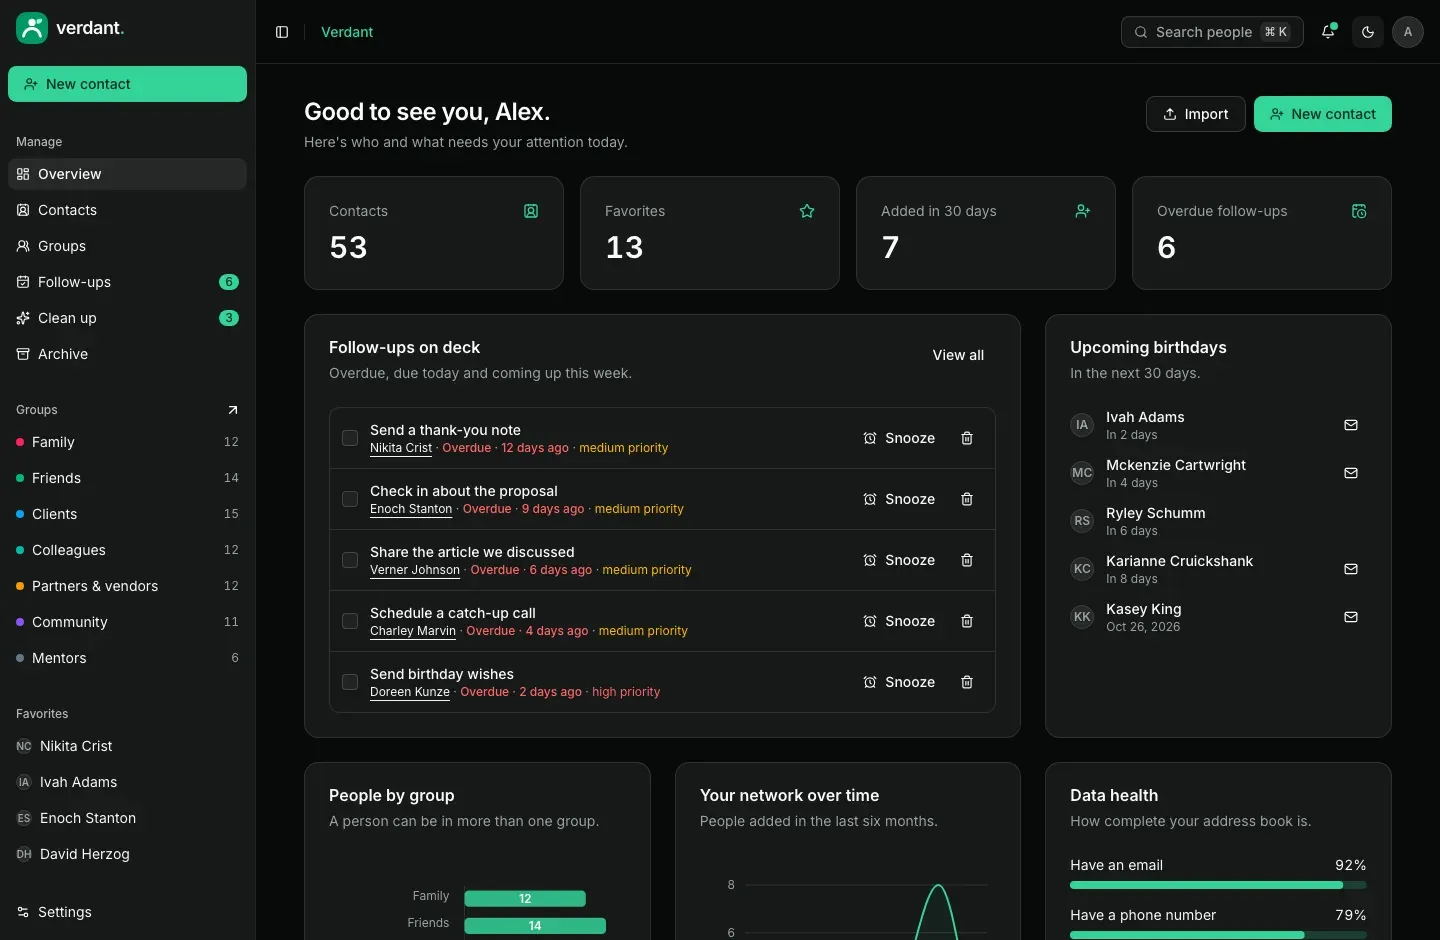1440x940 pixels.
Task: Select the Friends group
Action: [x=127, y=478]
